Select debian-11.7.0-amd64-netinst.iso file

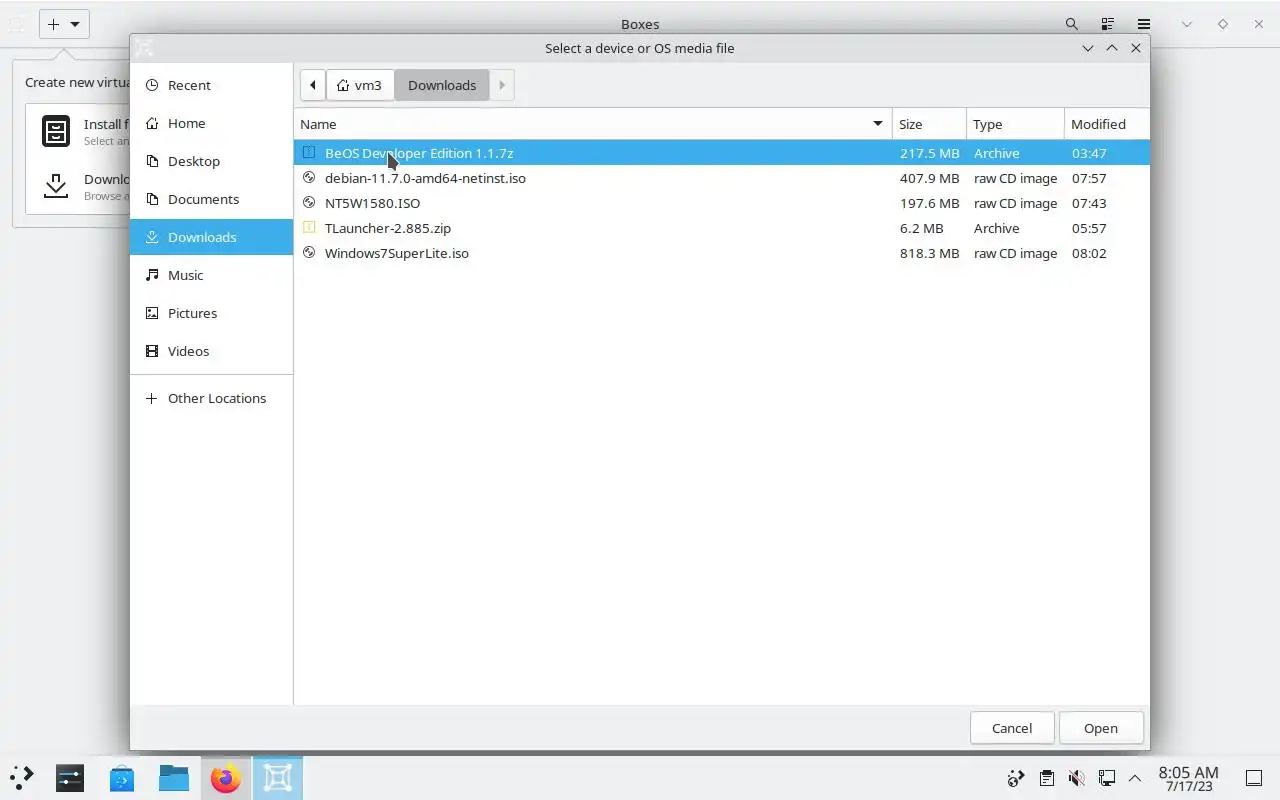[x=722, y=178]
